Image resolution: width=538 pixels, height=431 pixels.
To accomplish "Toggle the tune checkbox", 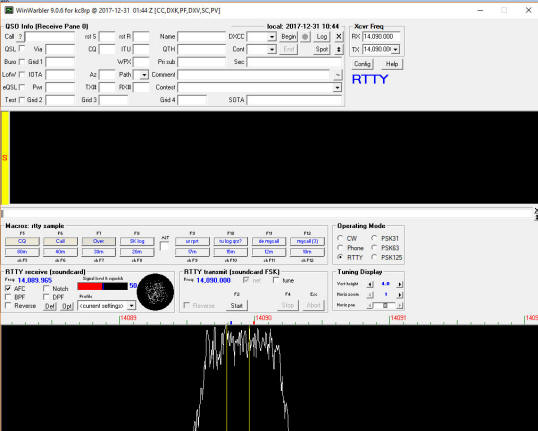I will 276,280.
